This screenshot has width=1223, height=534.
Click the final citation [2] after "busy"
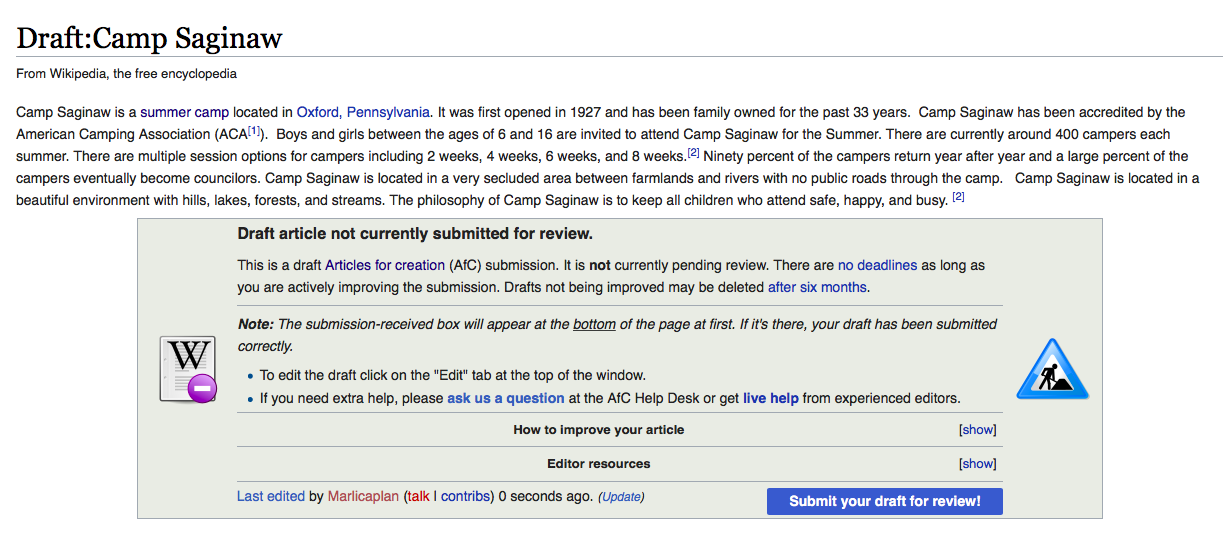tap(957, 197)
